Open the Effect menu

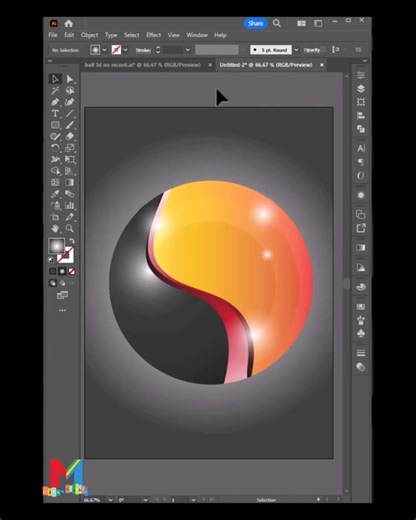tap(153, 35)
